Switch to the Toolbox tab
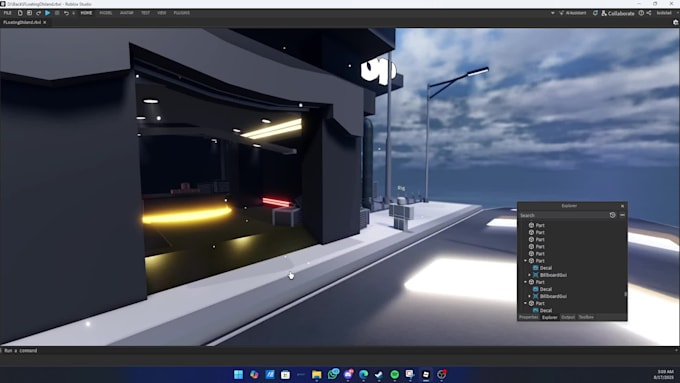680x383 pixels. coord(586,318)
